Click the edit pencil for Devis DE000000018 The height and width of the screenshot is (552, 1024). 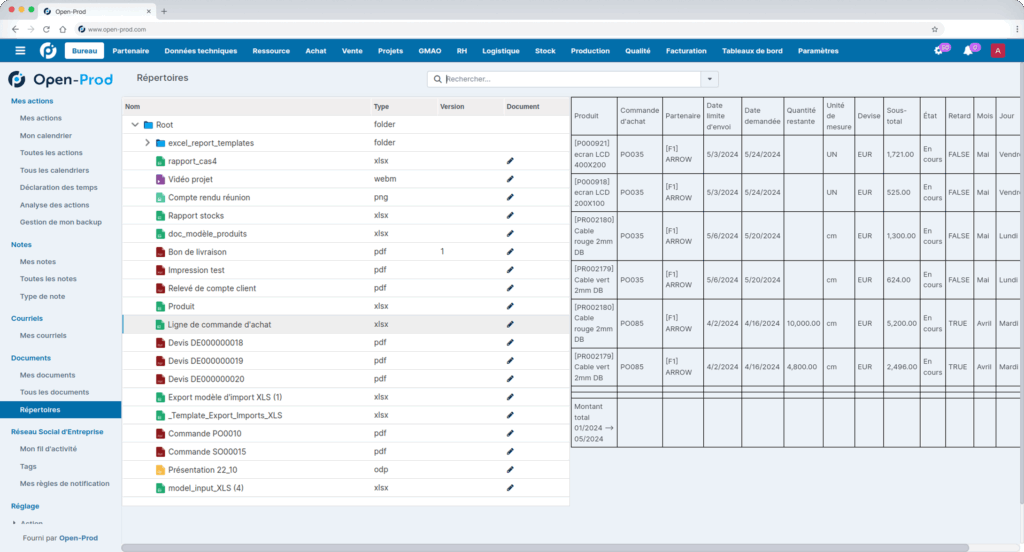(x=510, y=342)
